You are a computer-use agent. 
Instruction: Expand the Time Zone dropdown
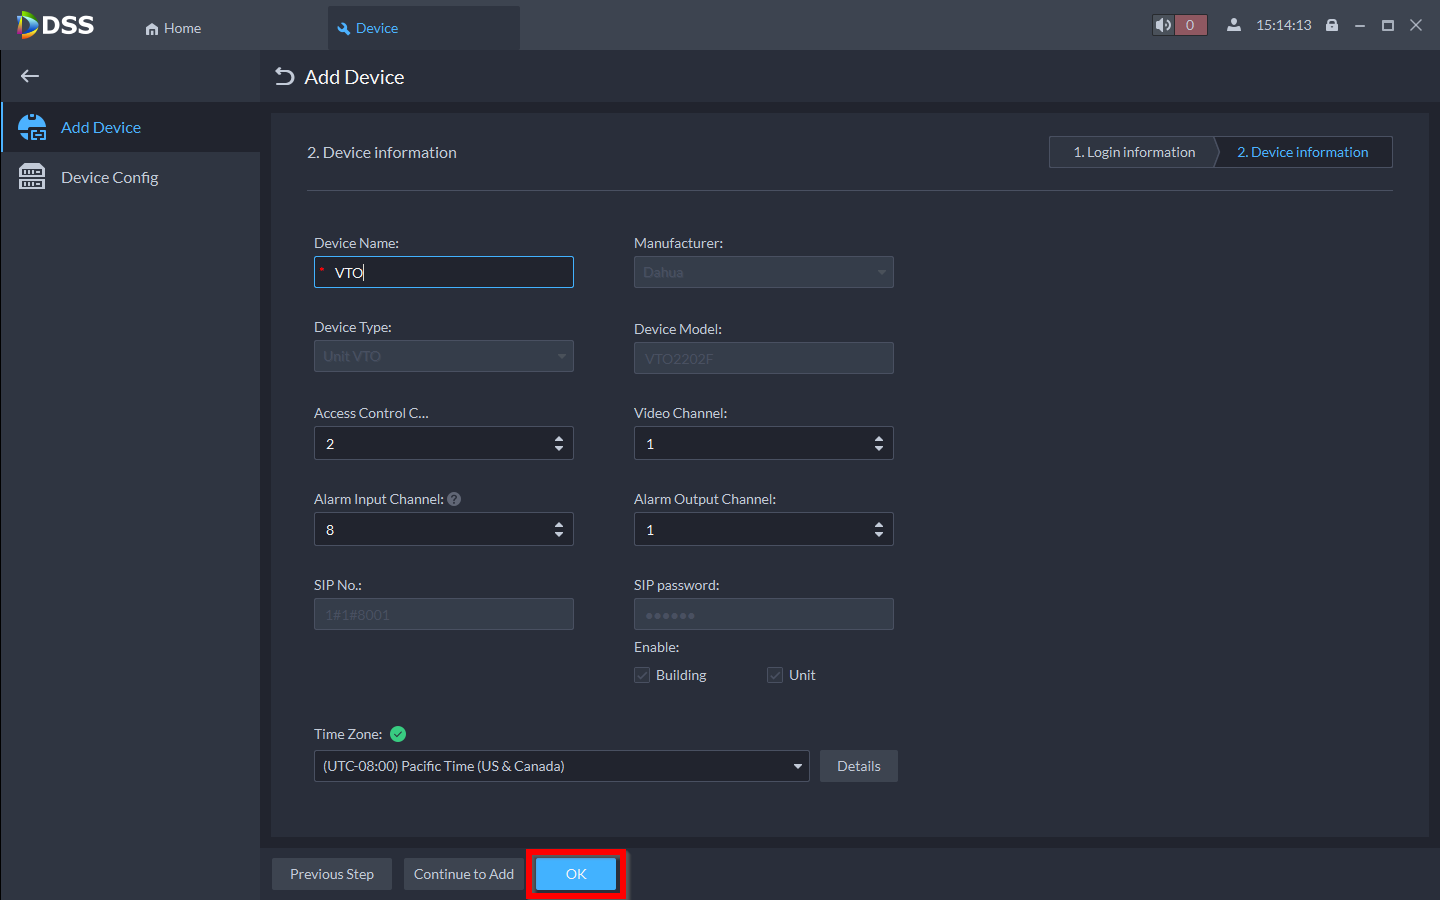[x=797, y=766]
